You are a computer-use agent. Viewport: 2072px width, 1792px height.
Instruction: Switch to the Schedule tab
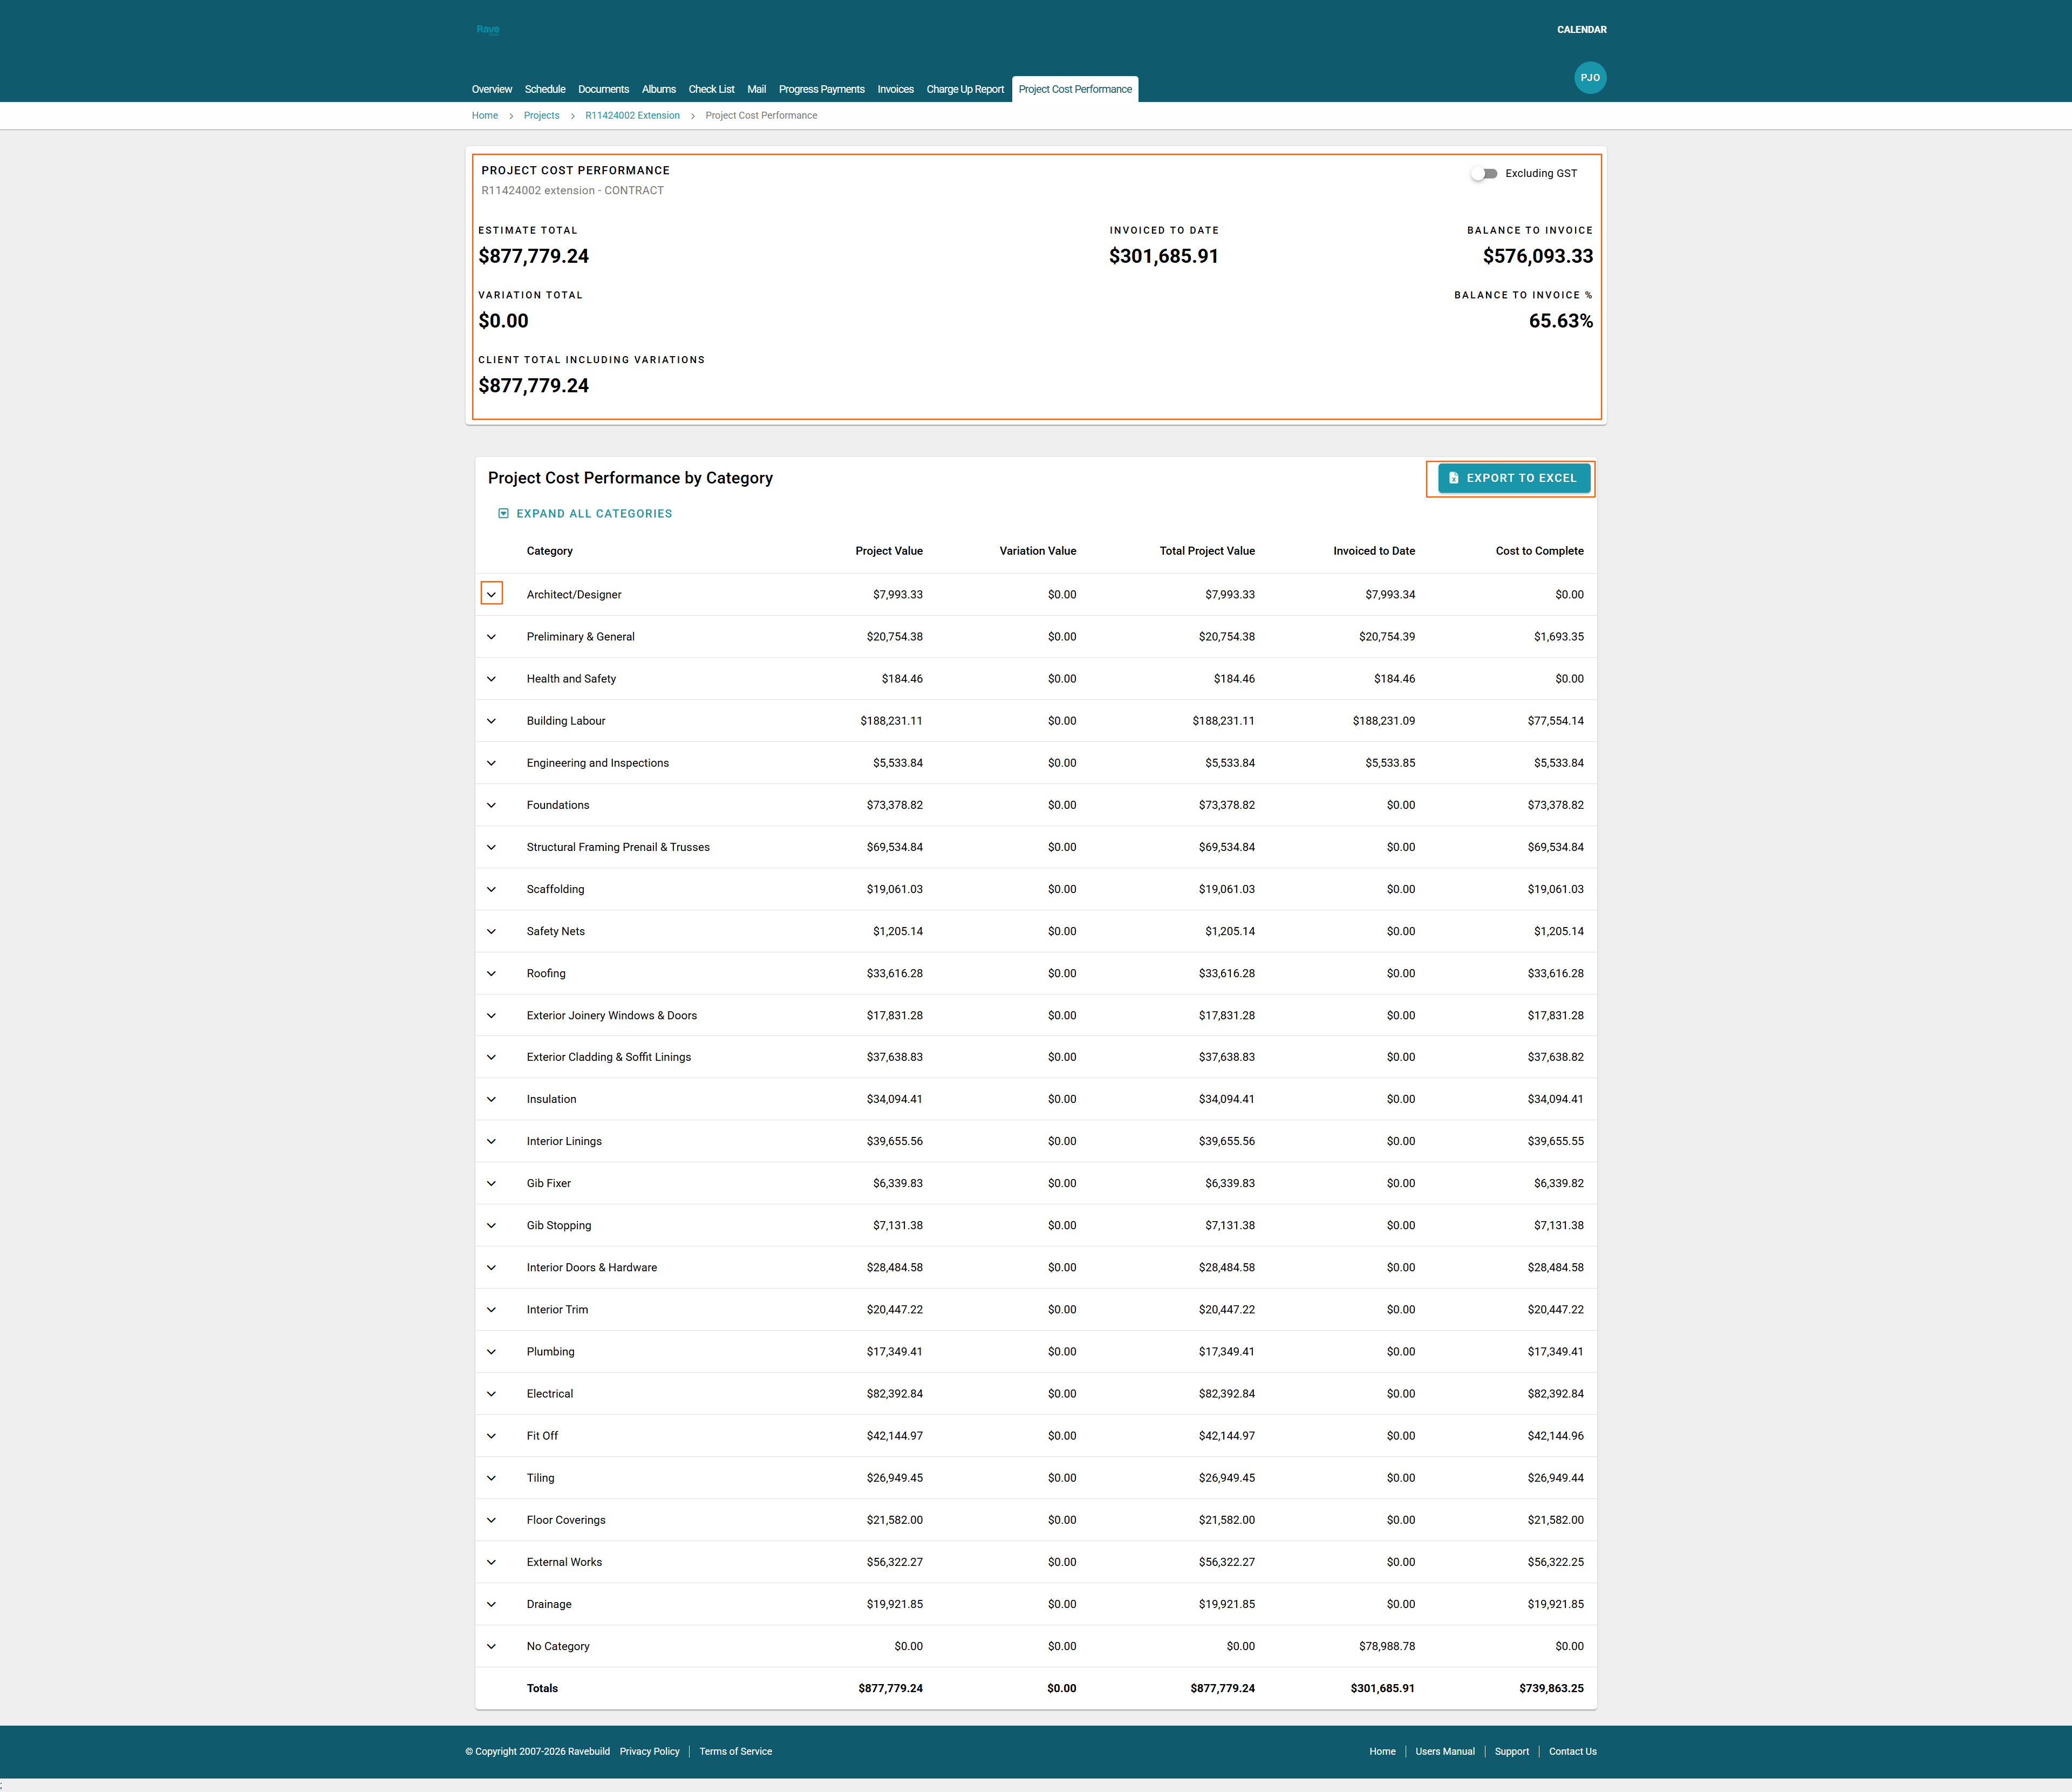tap(545, 89)
